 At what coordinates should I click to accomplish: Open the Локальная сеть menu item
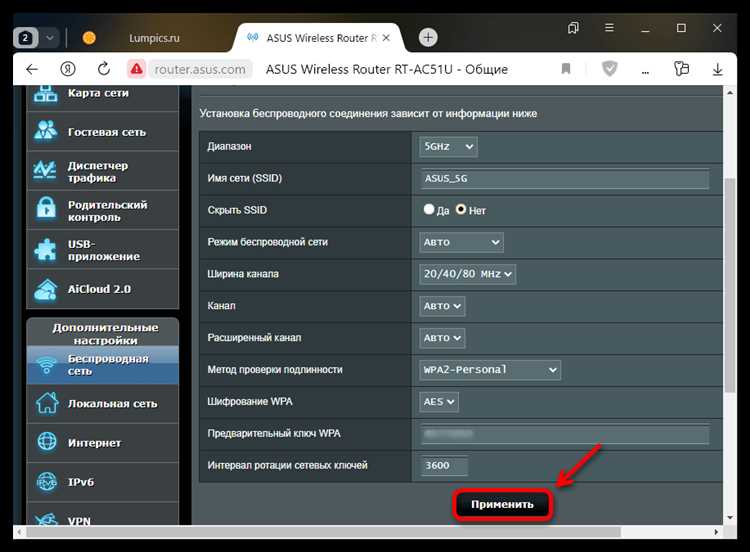[103, 404]
